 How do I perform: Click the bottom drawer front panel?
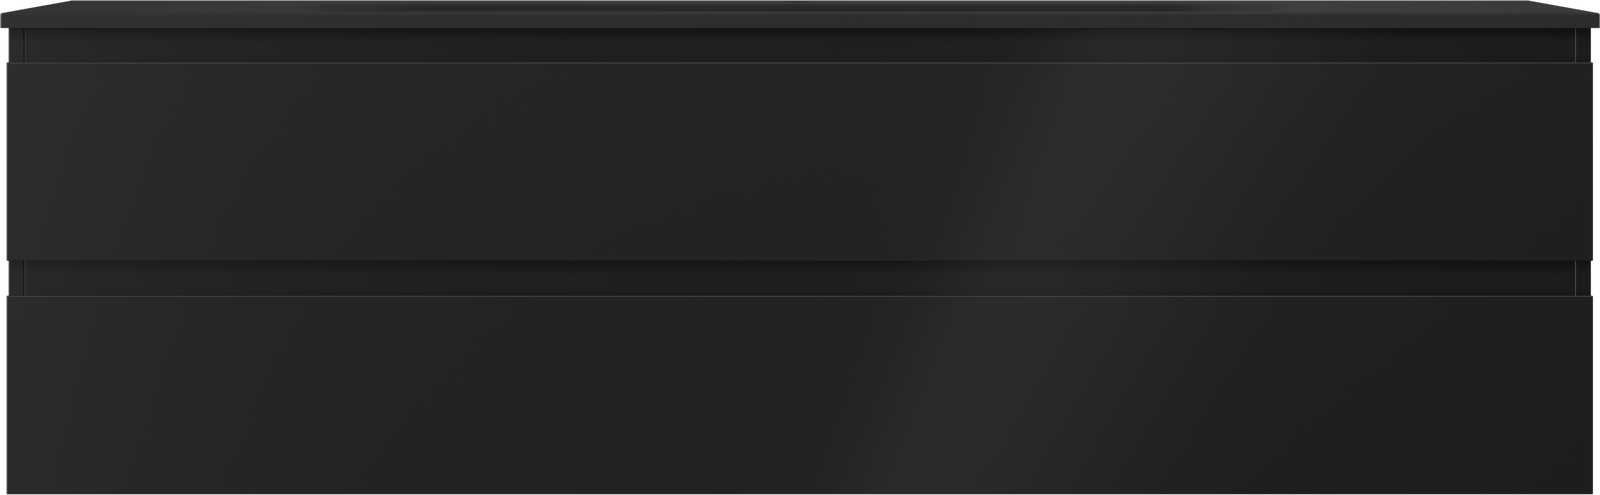[x=800, y=394]
